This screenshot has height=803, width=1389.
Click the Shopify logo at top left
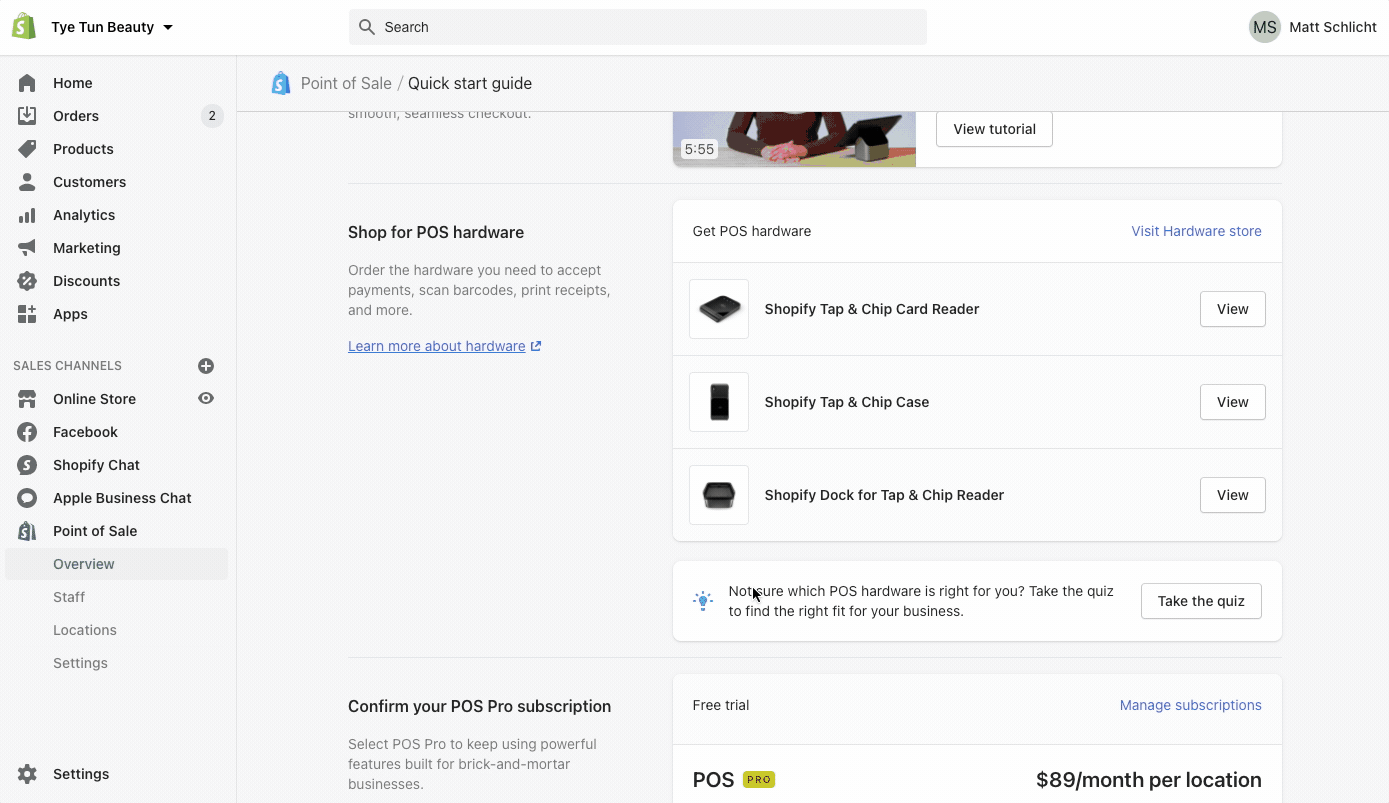[22, 26]
